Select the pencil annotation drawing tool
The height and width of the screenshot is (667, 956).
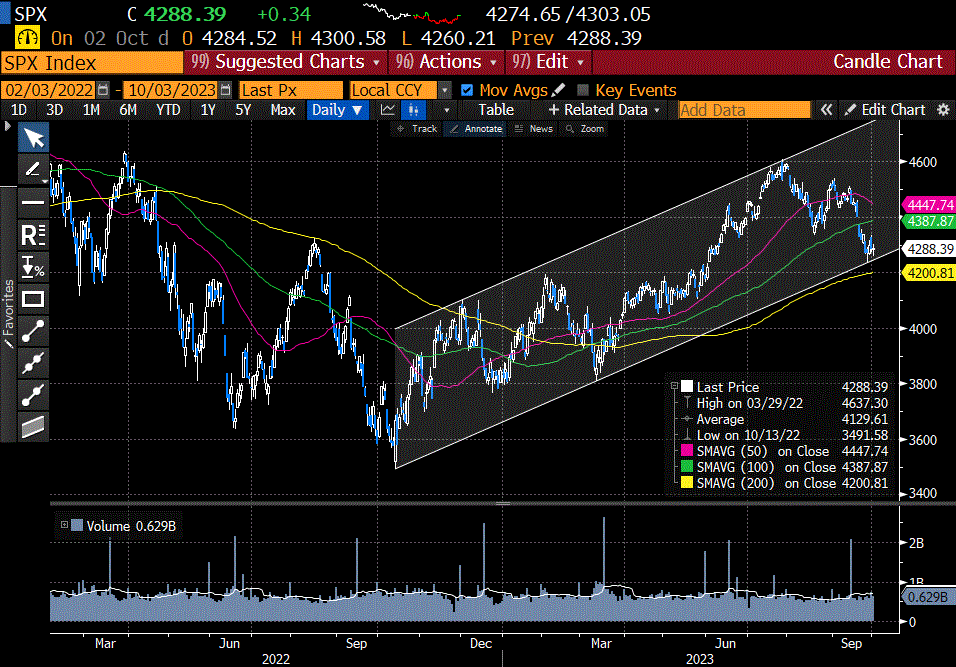pos(34,169)
